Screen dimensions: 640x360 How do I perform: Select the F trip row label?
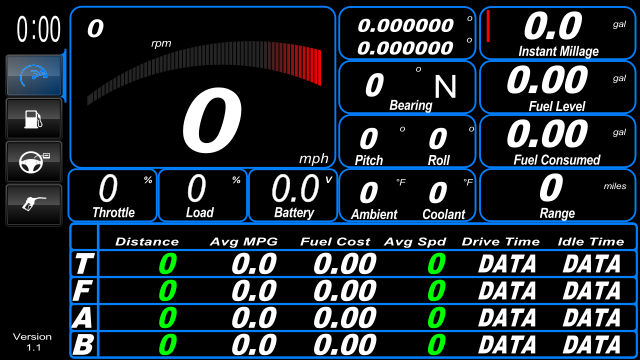(x=82, y=291)
